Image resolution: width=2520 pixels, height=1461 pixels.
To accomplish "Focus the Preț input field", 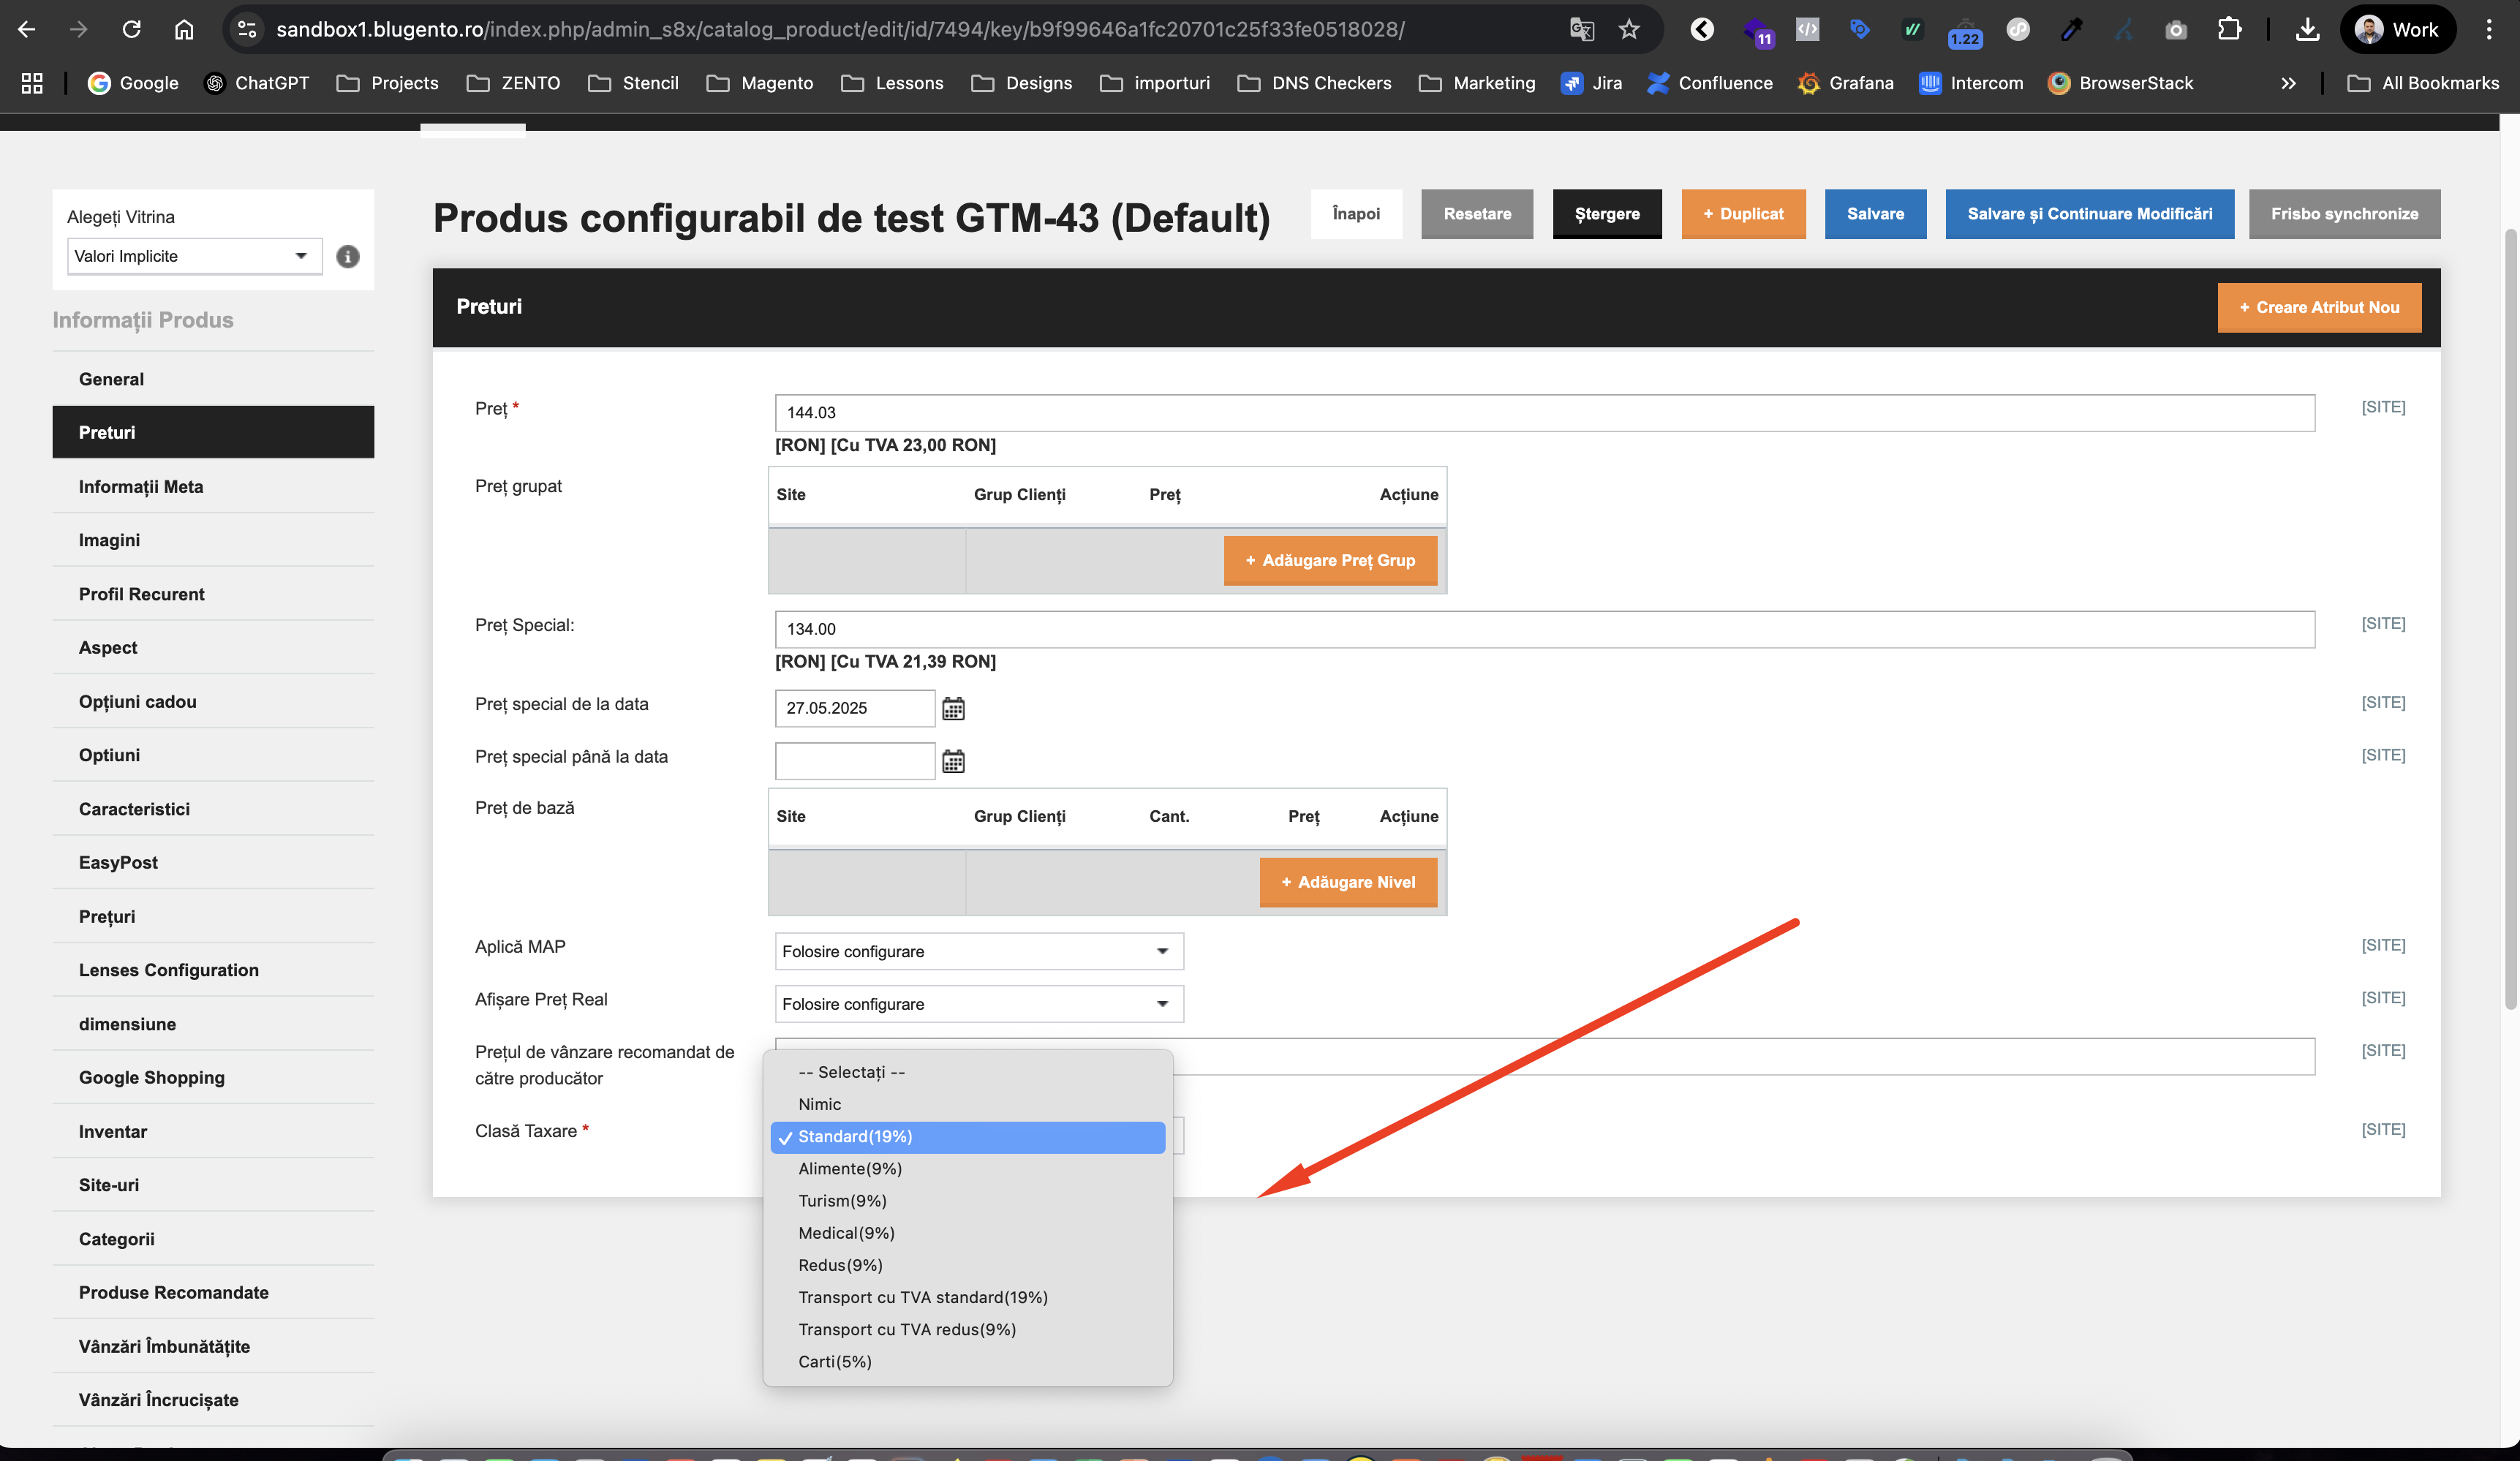I will [x=1544, y=412].
